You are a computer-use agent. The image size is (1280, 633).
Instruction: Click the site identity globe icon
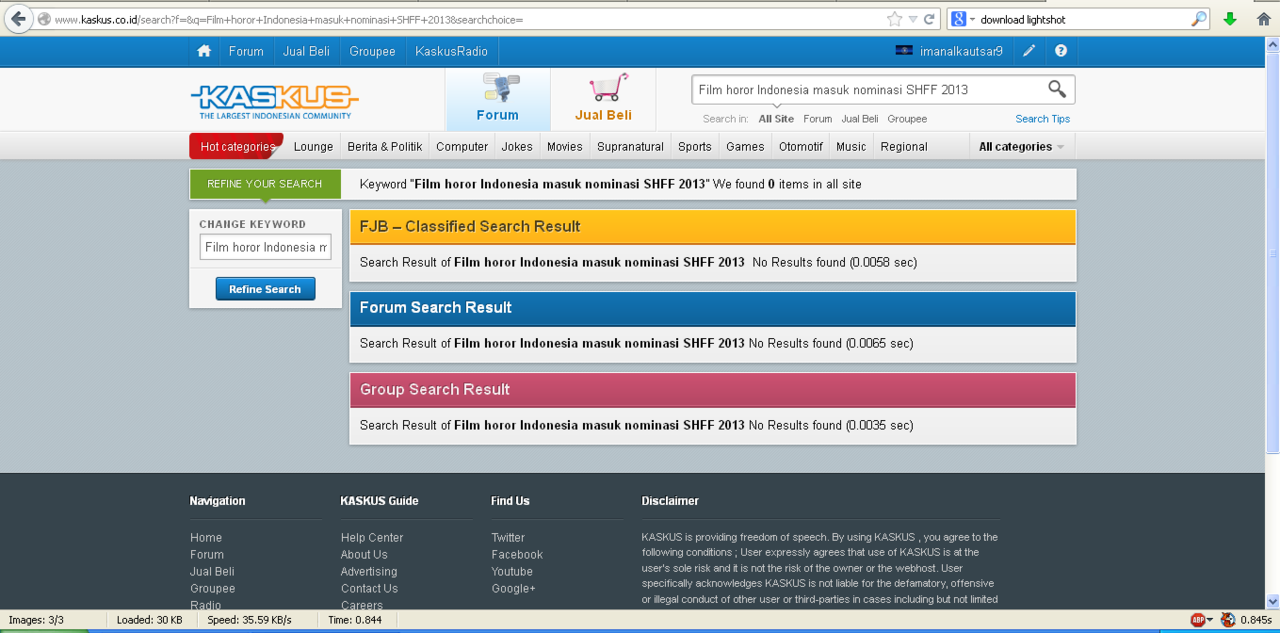pyautogui.click(x=44, y=19)
